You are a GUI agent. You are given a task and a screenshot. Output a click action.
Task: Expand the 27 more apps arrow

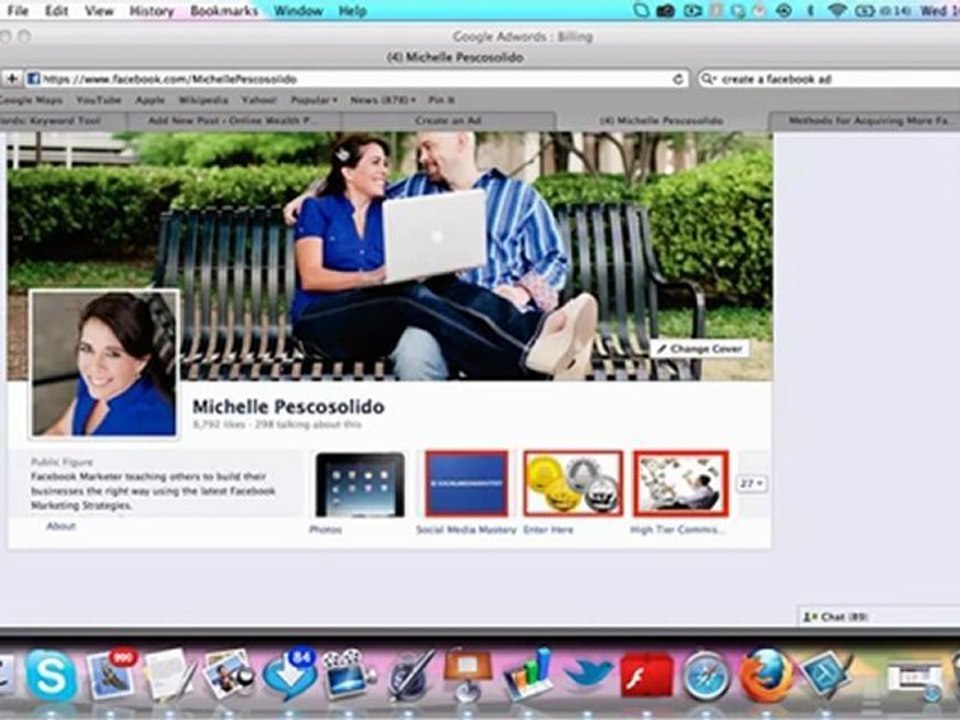point(752,484)
